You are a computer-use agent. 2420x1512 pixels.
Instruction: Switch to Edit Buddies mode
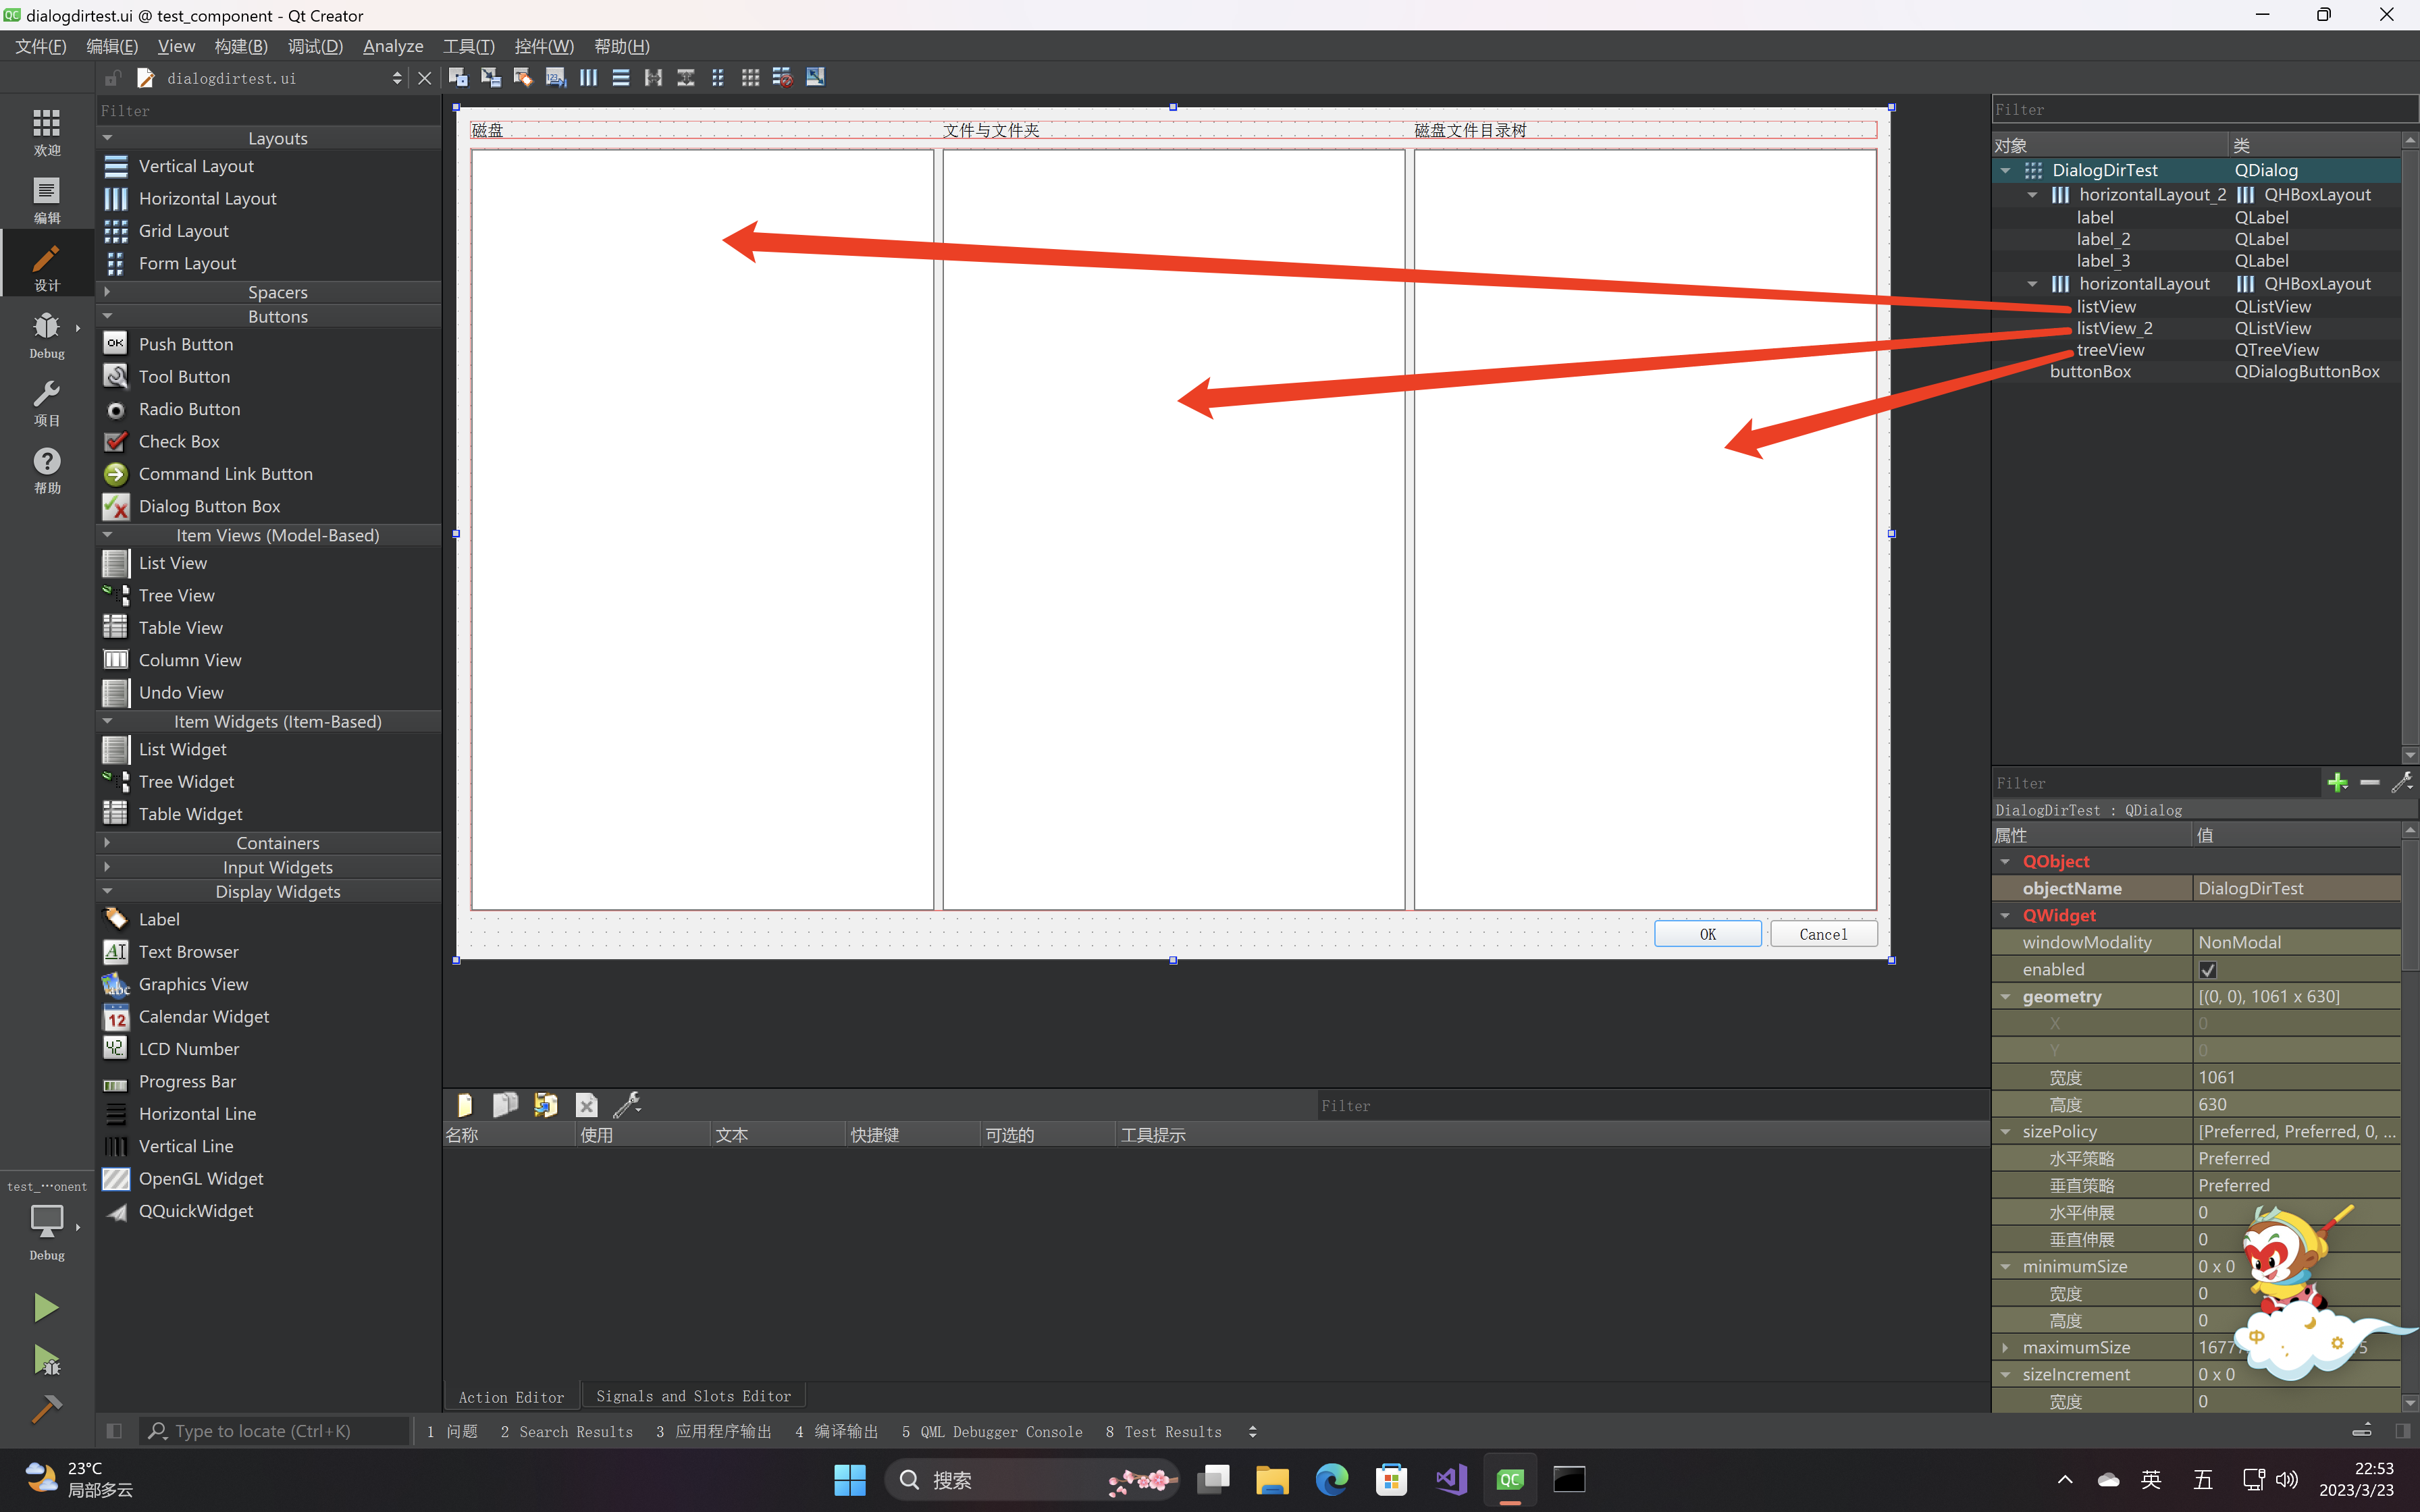click(523, 77)
